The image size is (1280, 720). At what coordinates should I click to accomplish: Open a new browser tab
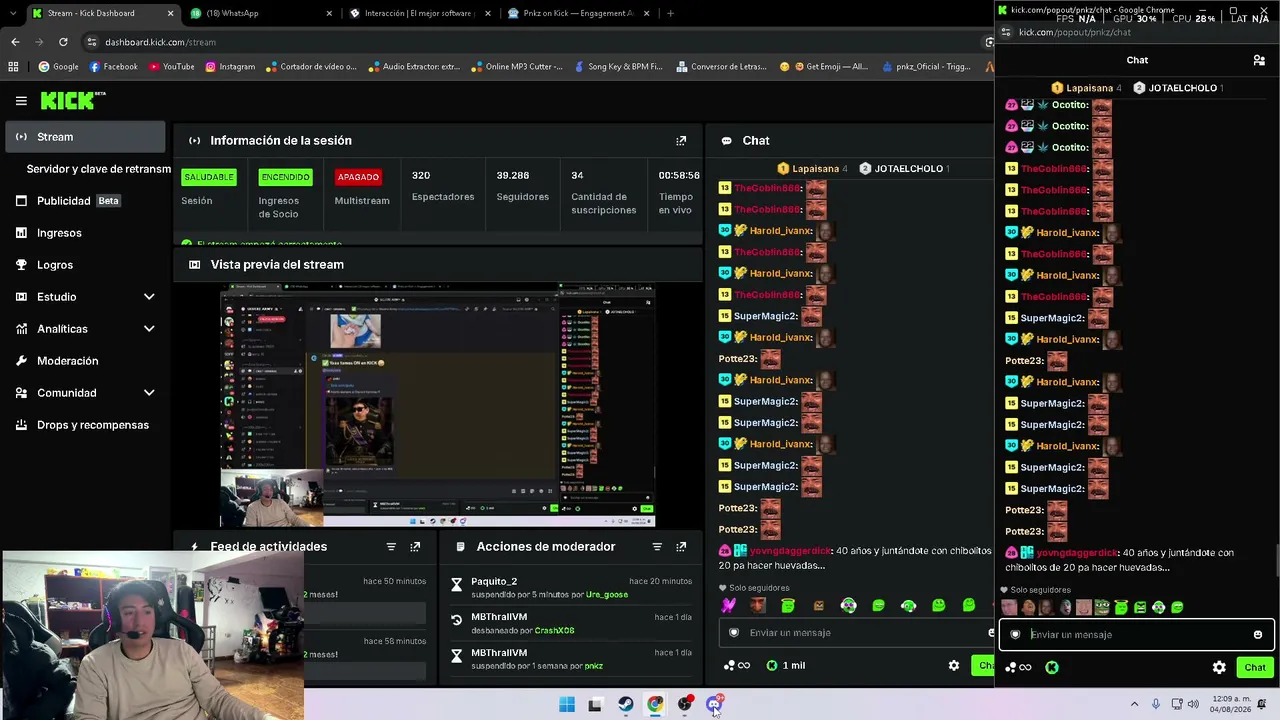coord(670,13)
